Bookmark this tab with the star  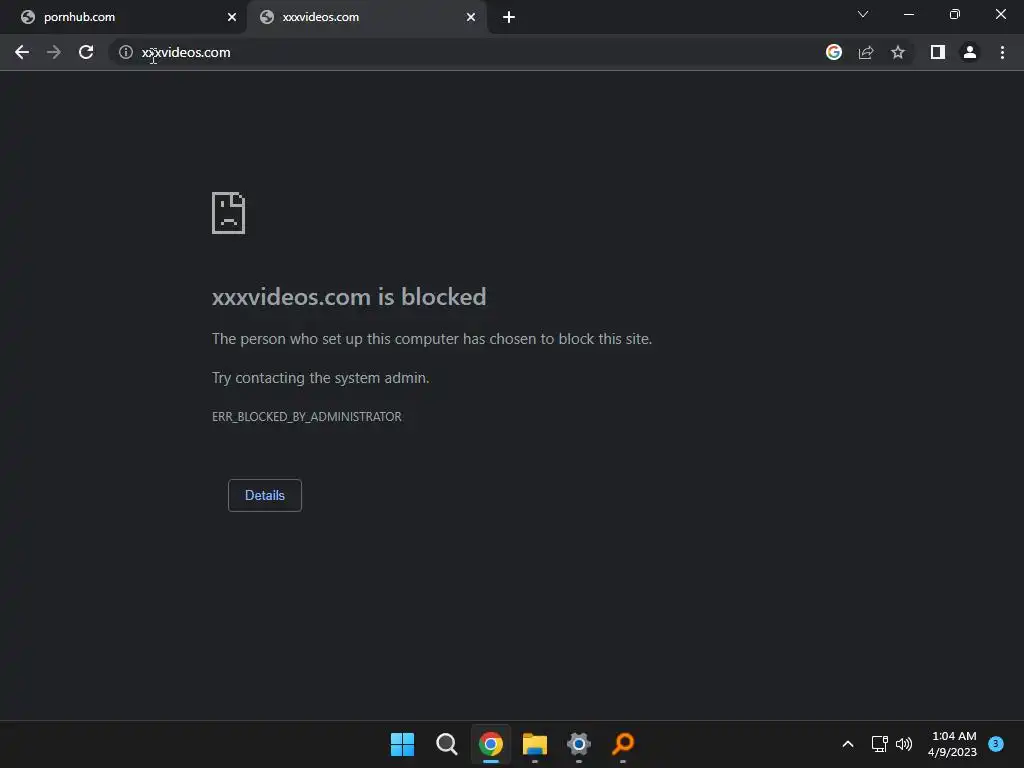point(898,52)
